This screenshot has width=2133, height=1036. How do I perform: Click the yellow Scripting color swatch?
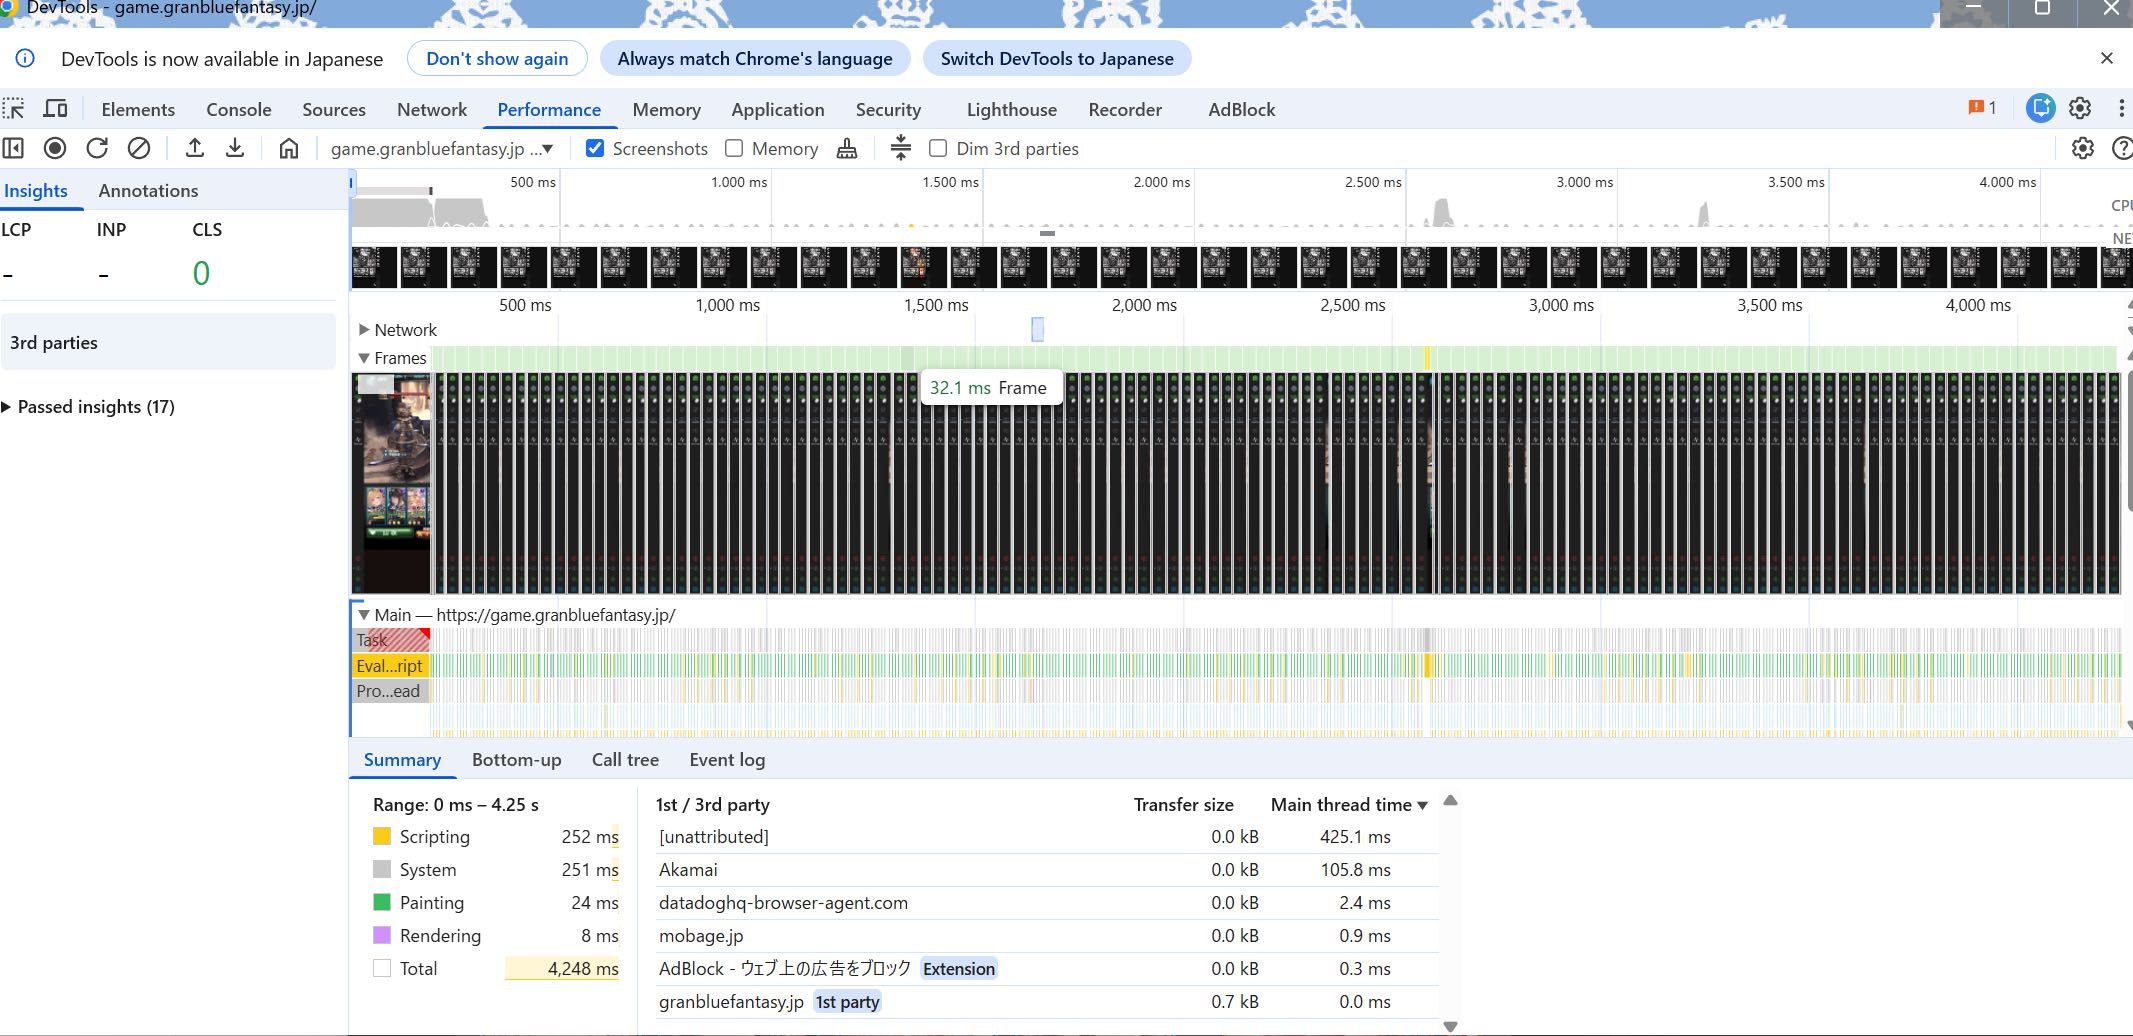click(382, 836)
